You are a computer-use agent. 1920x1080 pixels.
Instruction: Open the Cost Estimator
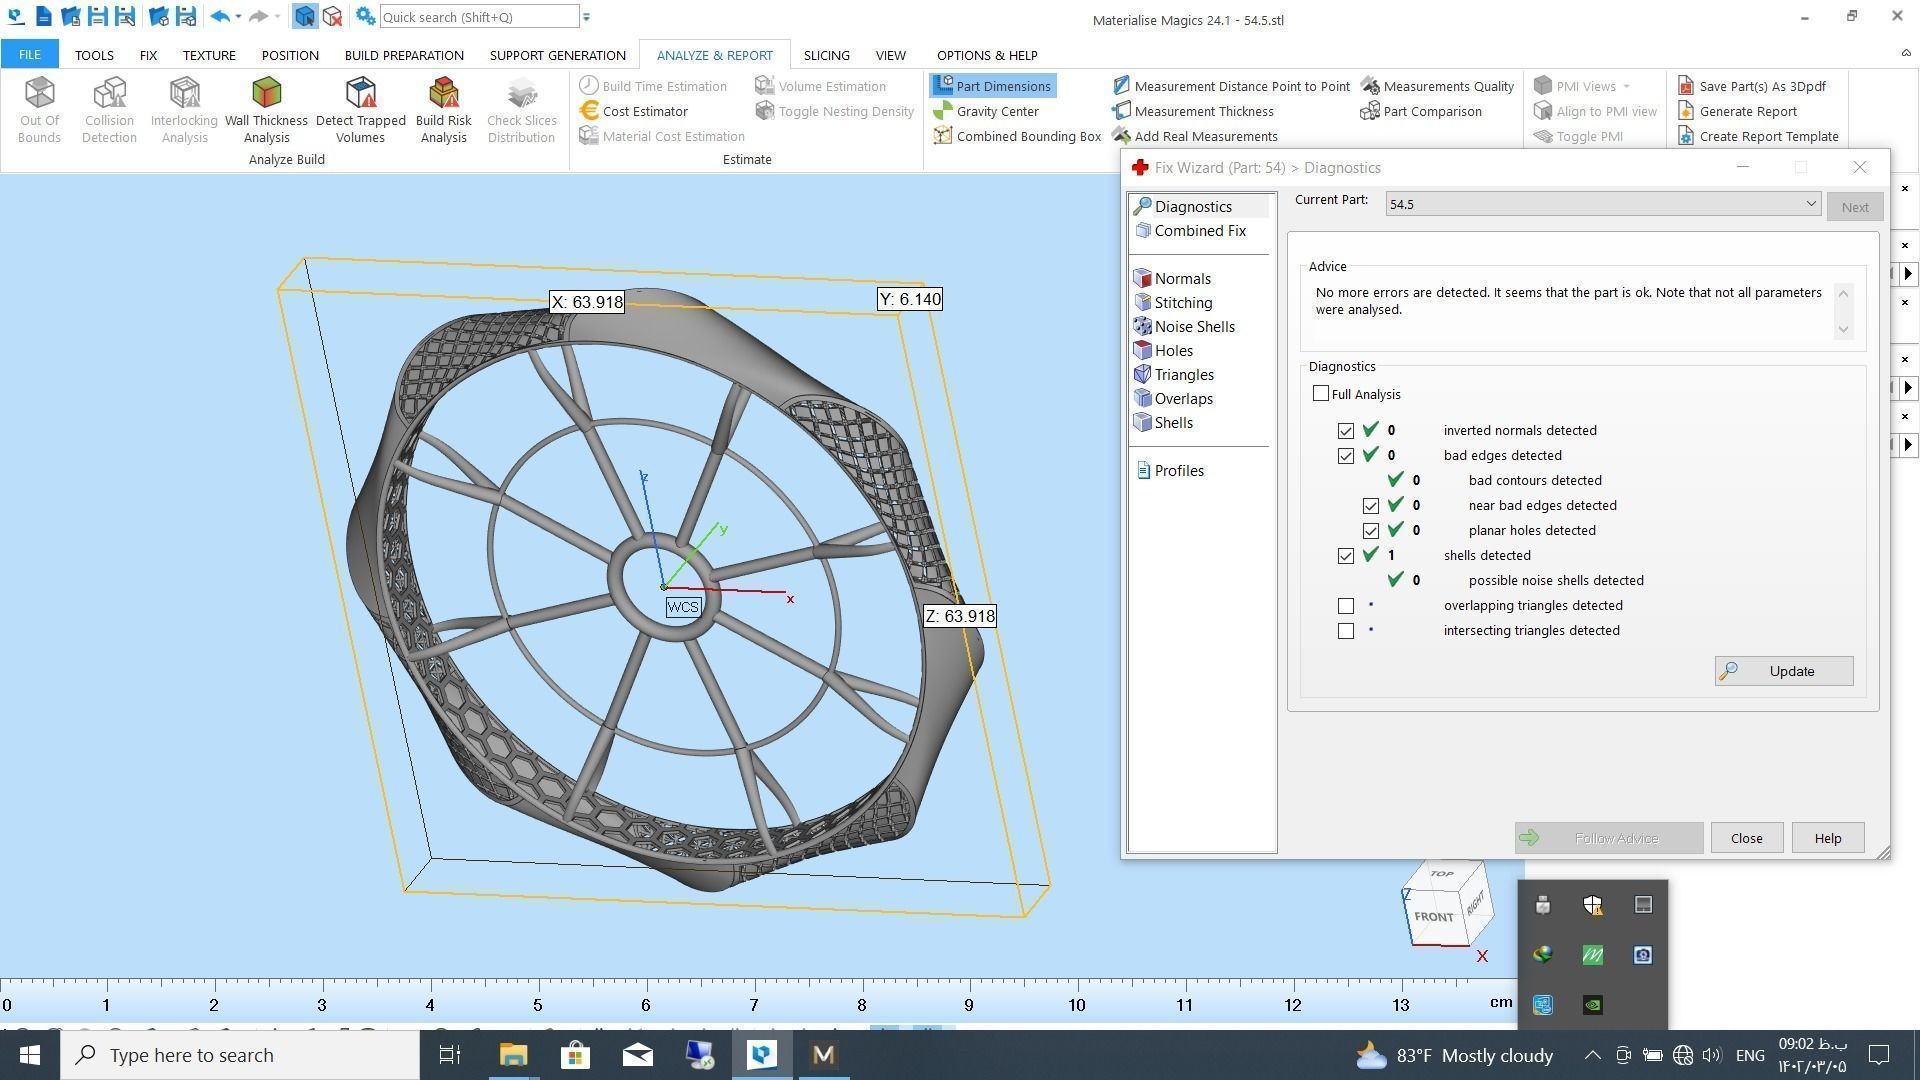pos(634,111)
